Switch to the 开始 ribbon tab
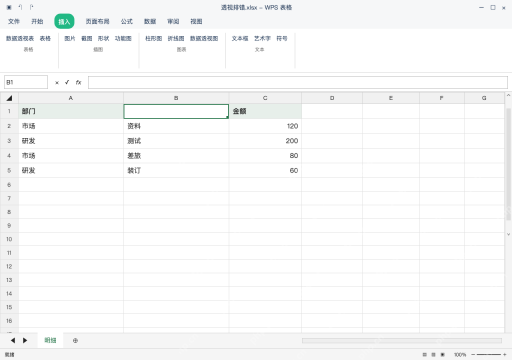 pos(37,21)
